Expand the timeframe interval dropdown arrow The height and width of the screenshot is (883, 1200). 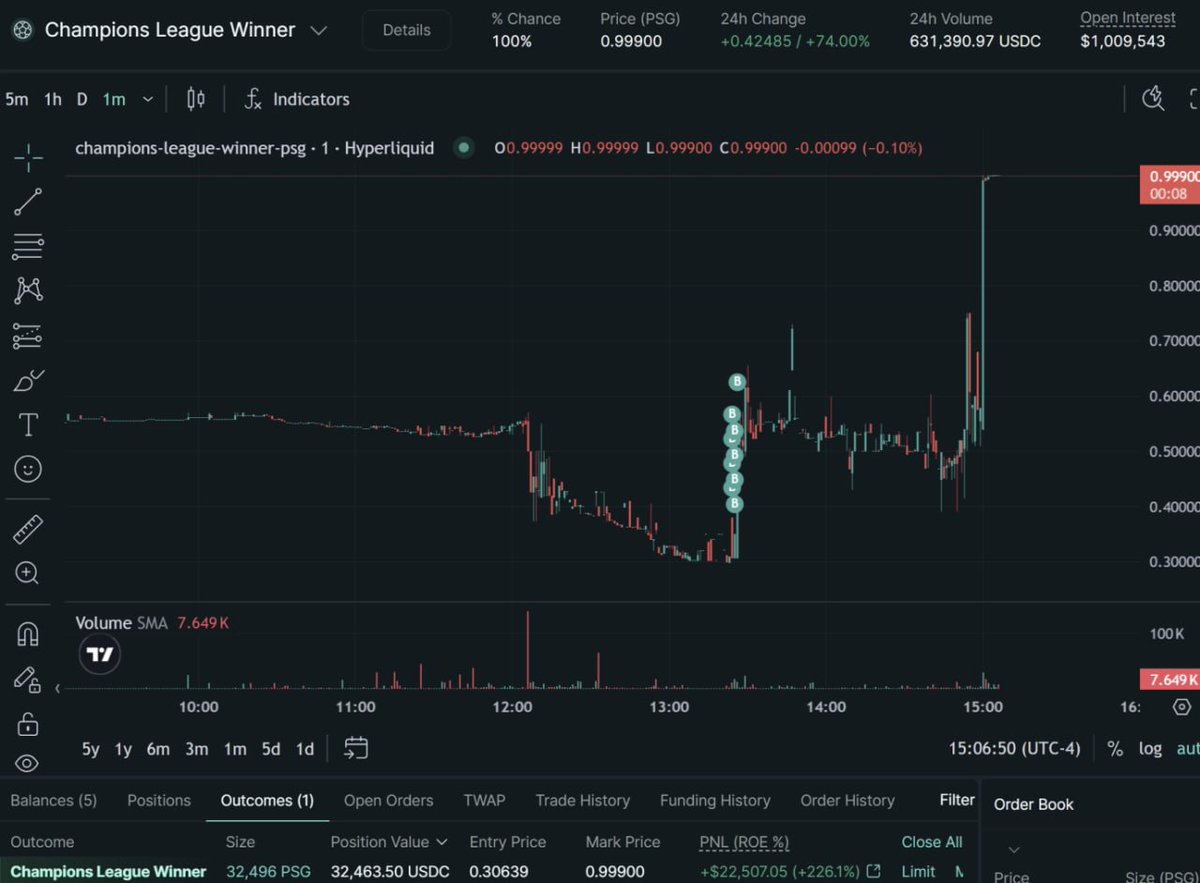pos(148,99)
